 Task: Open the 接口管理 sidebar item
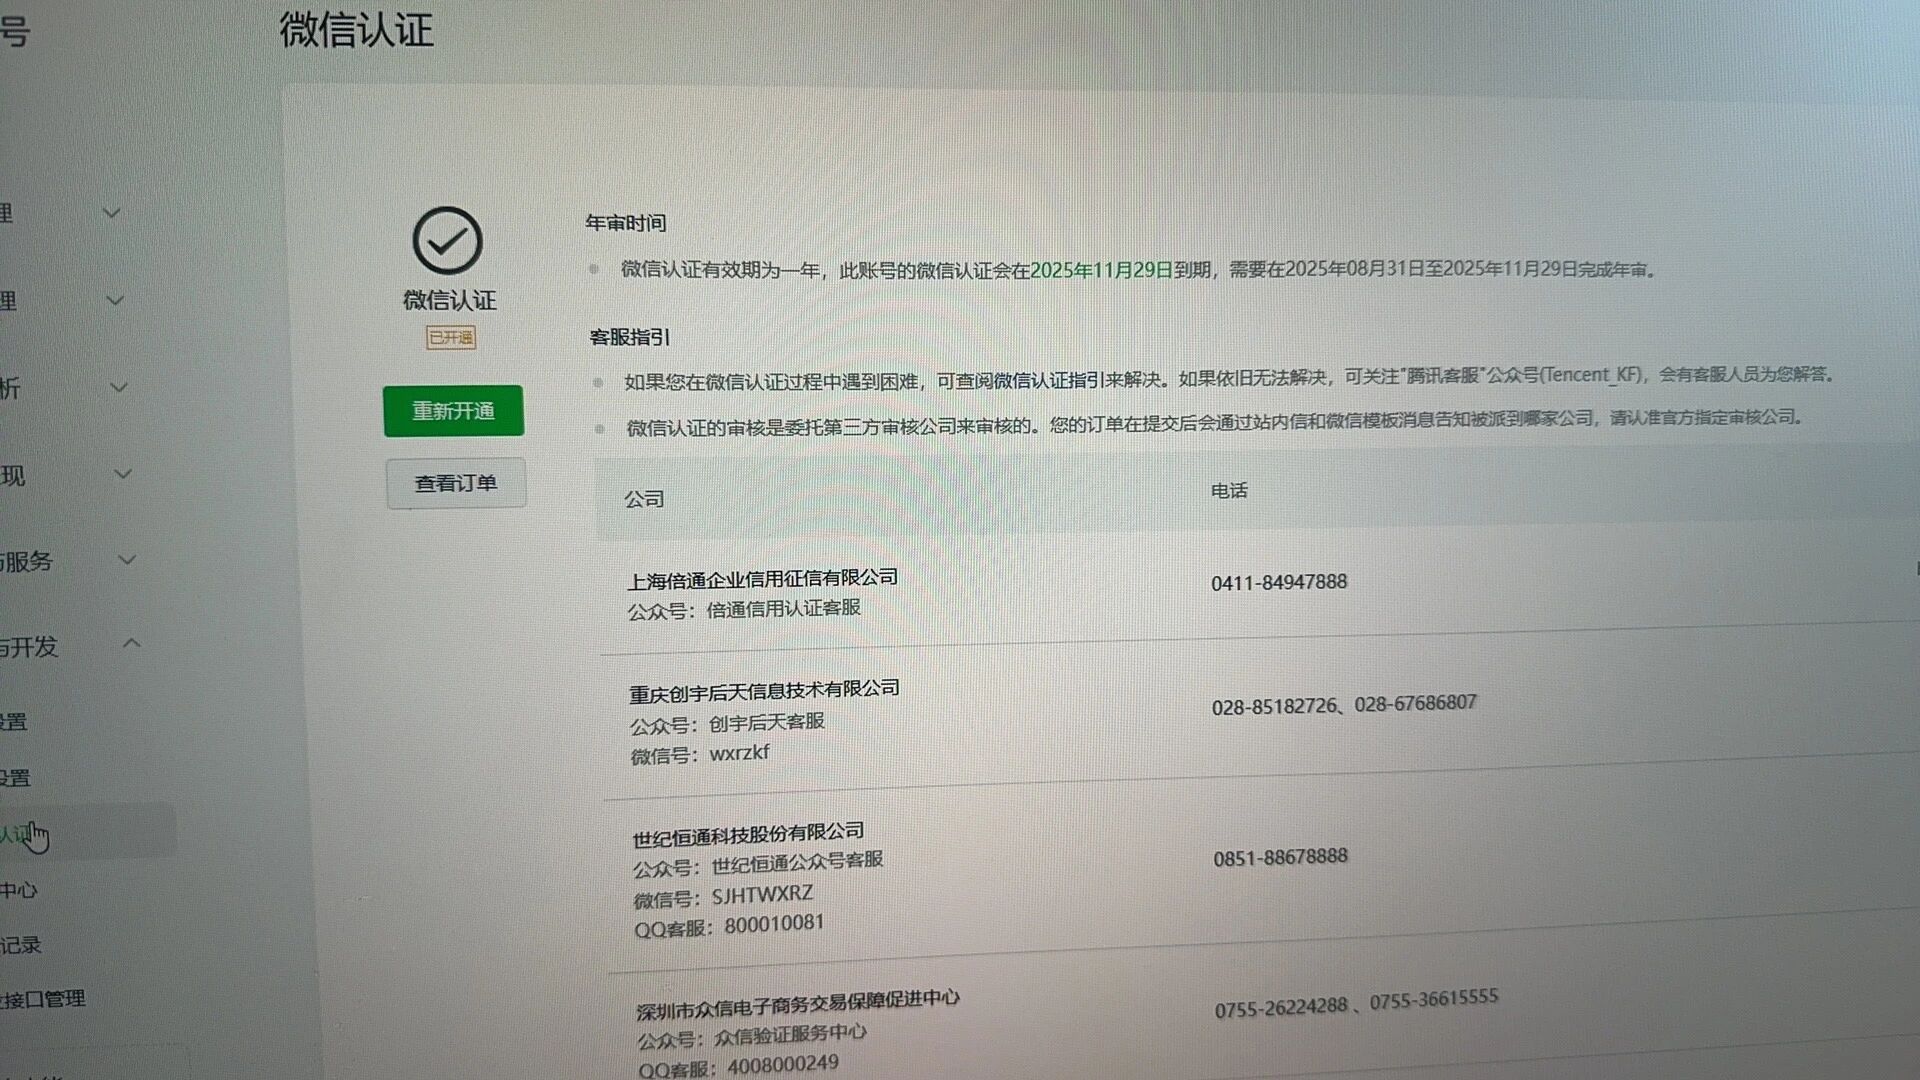(44, 999)
